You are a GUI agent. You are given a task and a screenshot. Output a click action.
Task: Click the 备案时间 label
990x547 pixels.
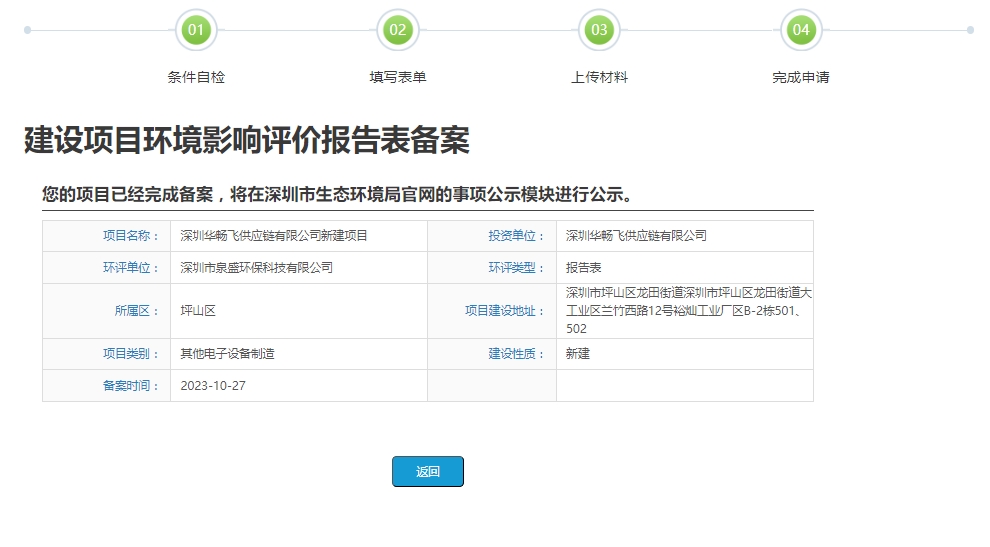click(x=131, y=386)
